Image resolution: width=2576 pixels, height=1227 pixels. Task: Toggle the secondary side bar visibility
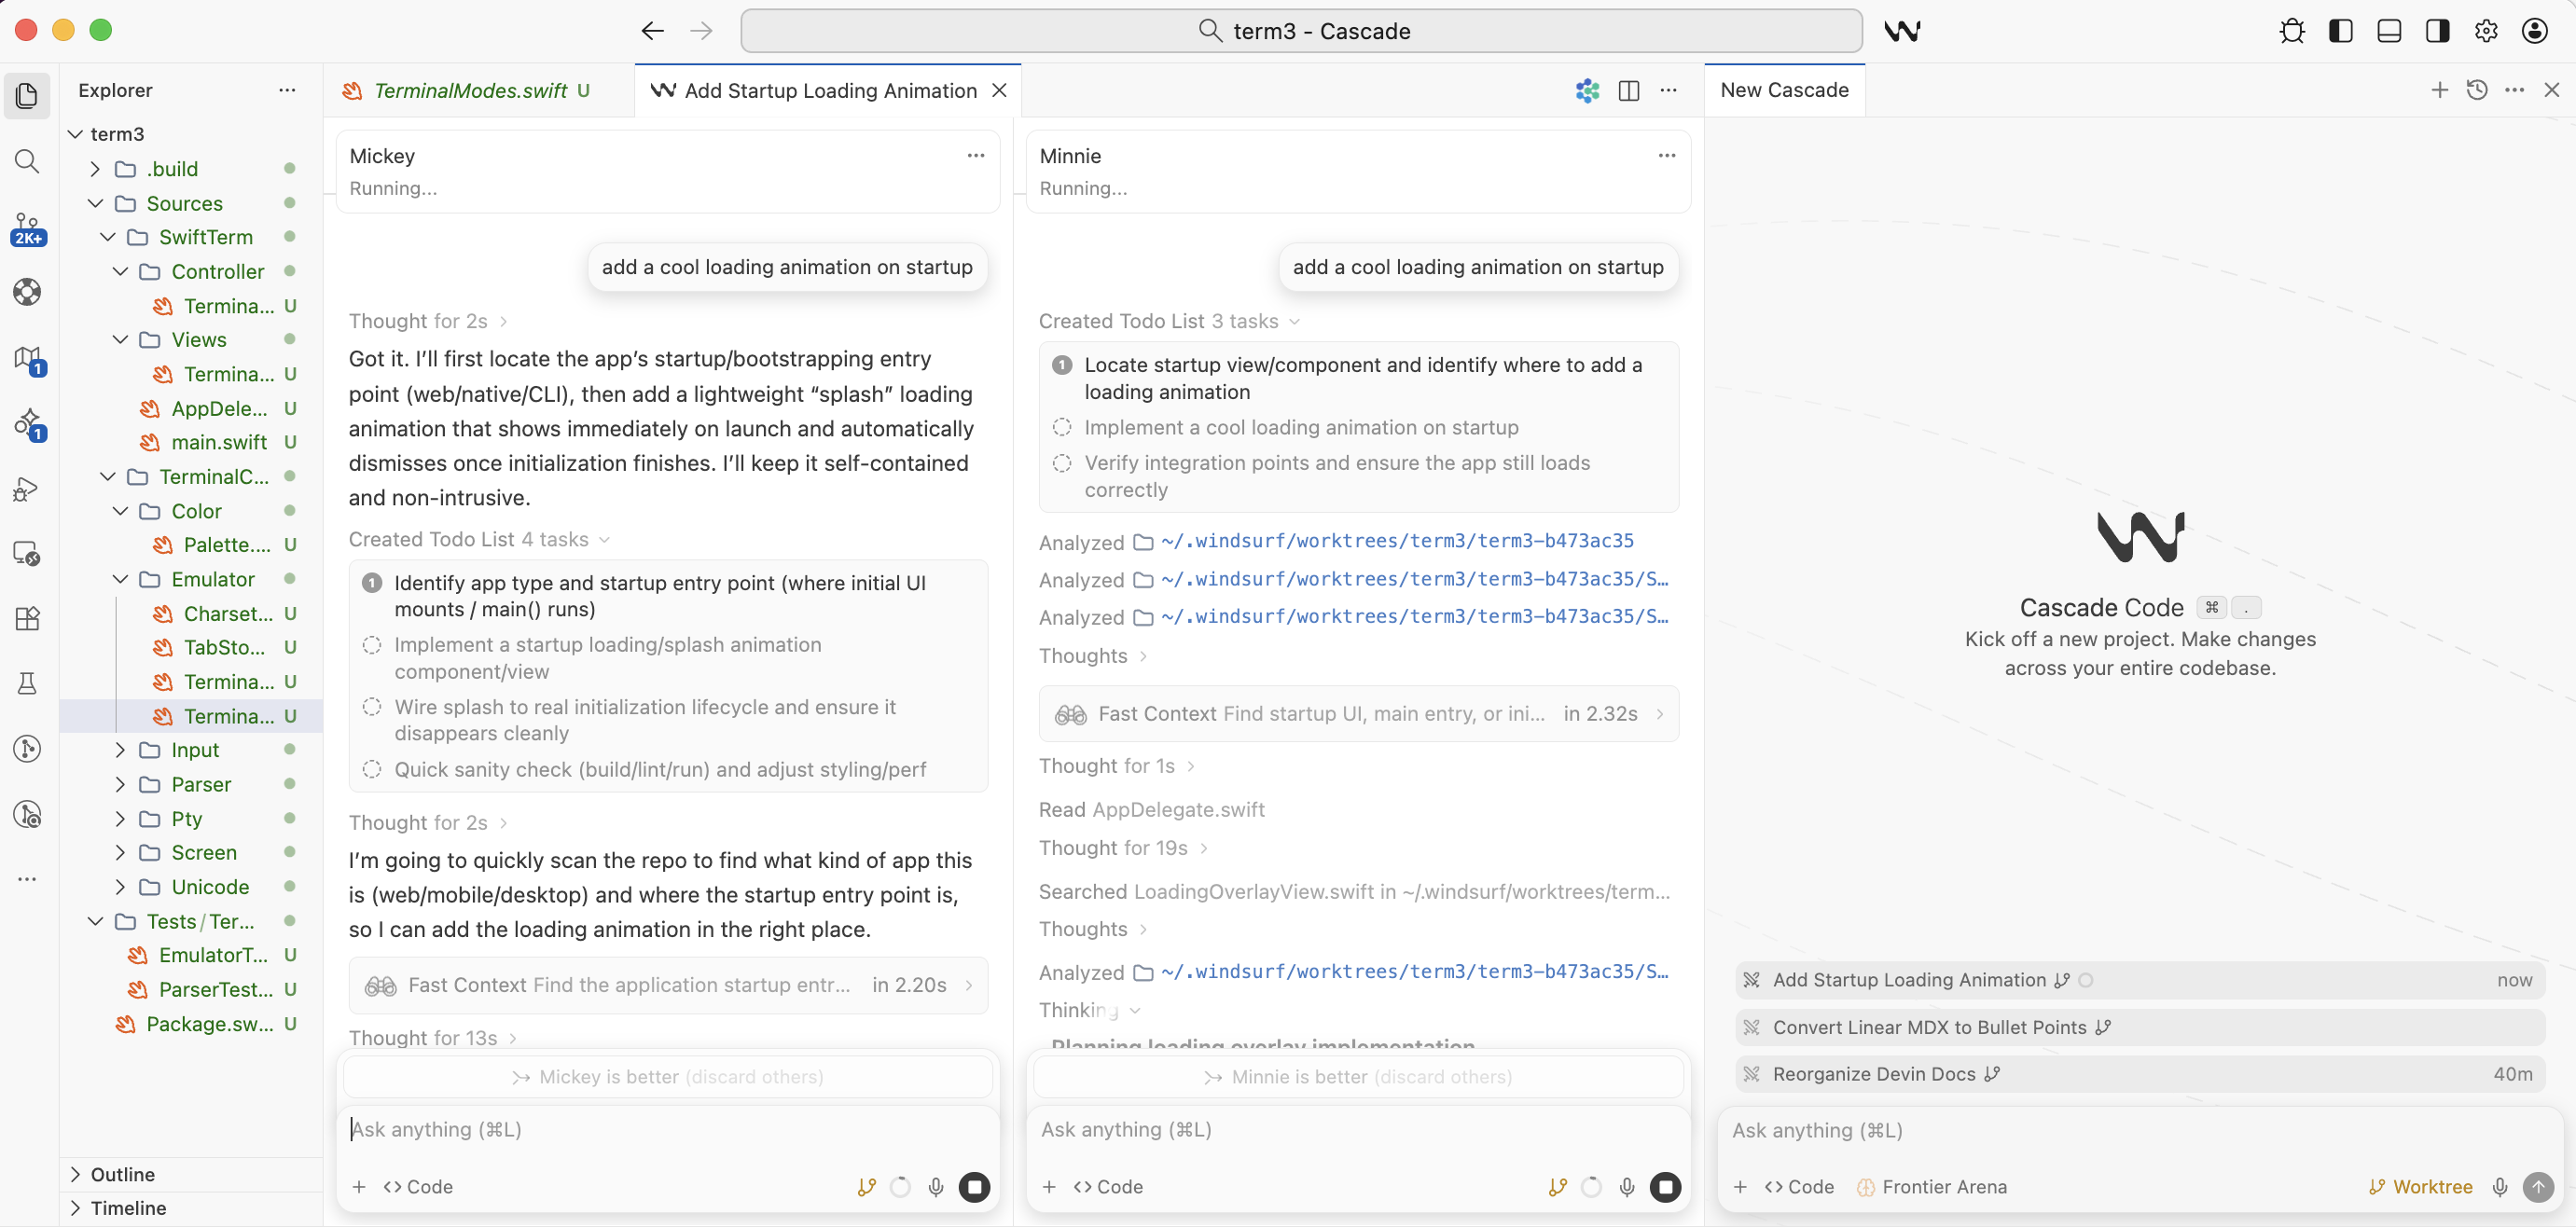point(2437,31)
